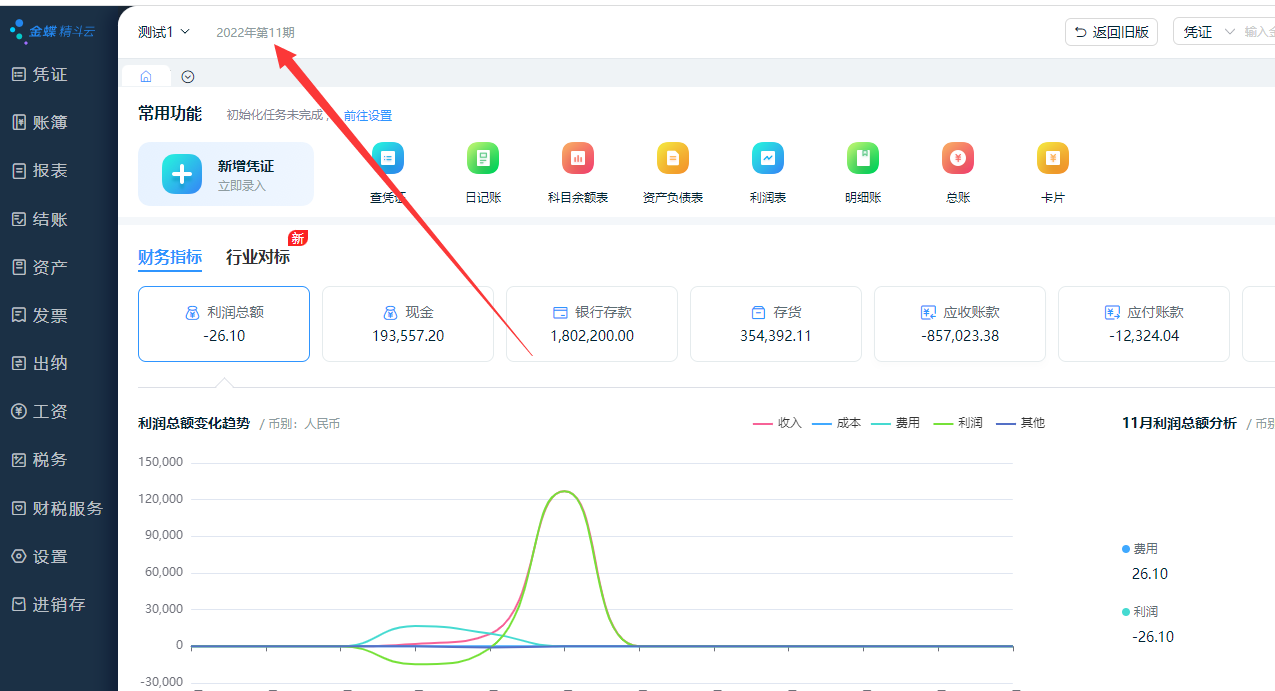Screen dimensions: 1275x691
Task: Click the 新增凭证 add voucher card
Action: pos(226,174)
